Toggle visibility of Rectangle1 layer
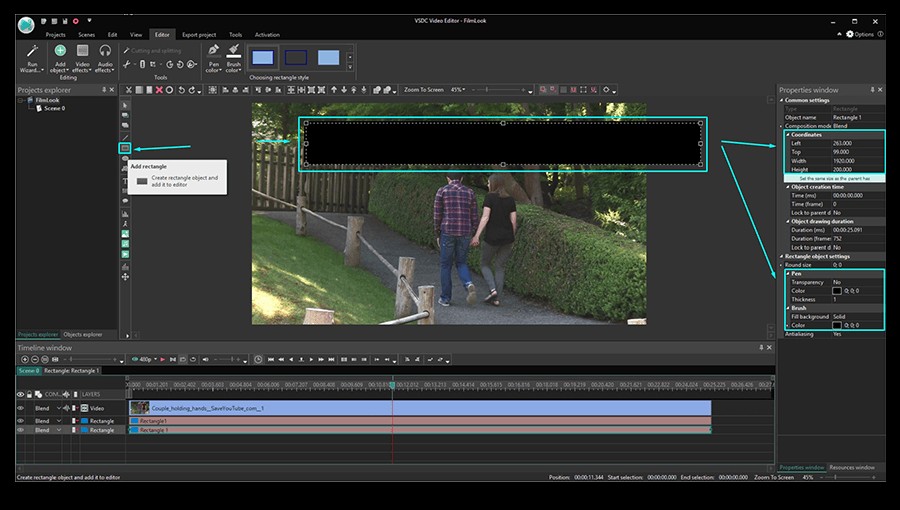900x510 pixels. [21, 421]
